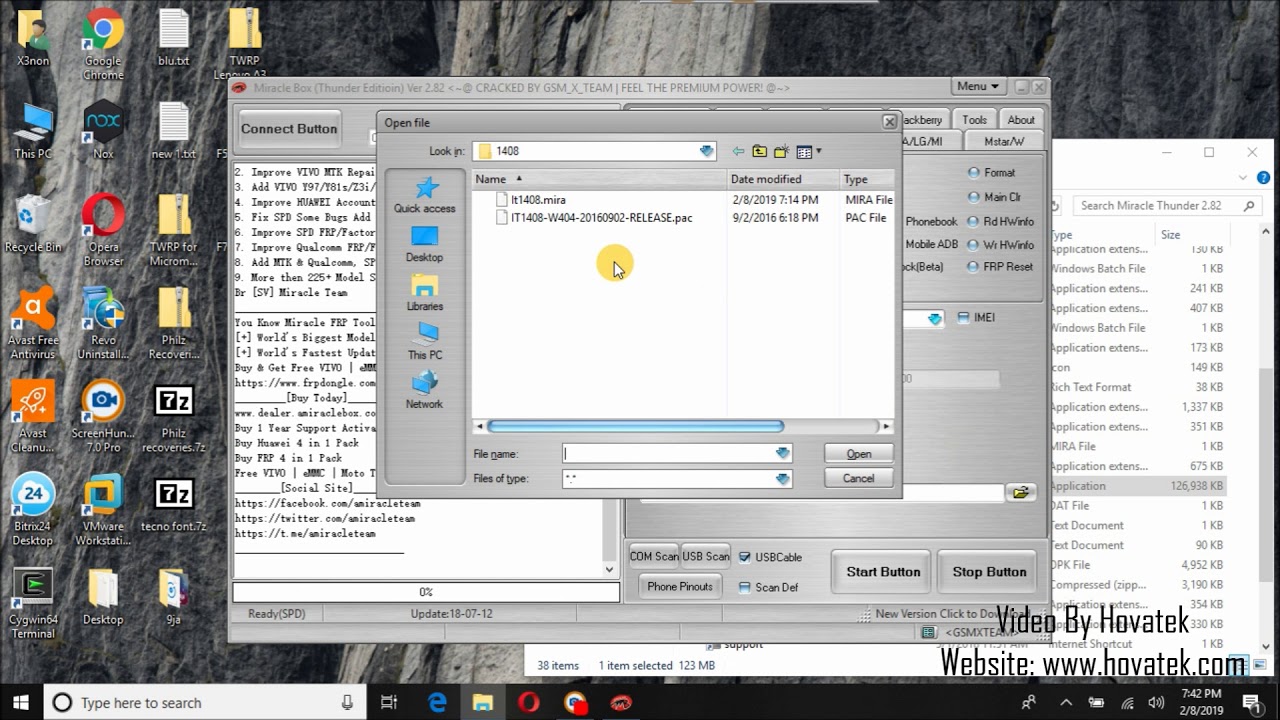Image resolution: width=1280 pixels, height=720 pixels.
Task: Open the View Menu icon in the dialog
Action: click(808, 152)
